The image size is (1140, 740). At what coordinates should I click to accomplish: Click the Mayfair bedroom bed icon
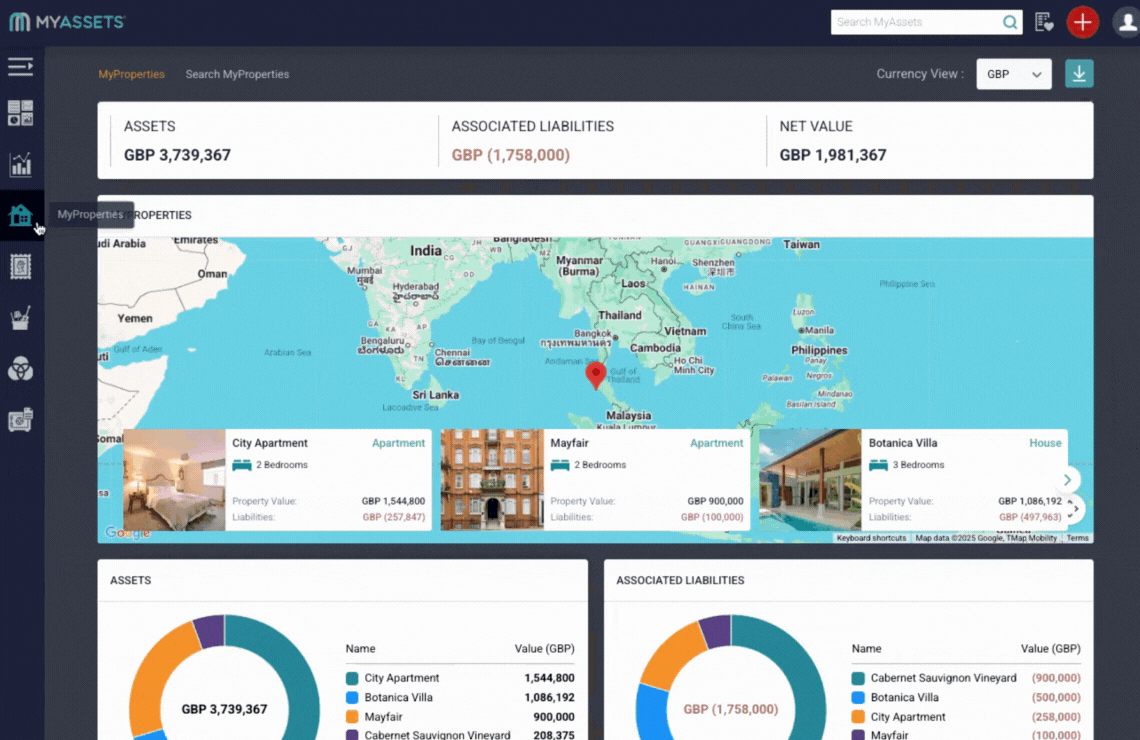[560, 464]
